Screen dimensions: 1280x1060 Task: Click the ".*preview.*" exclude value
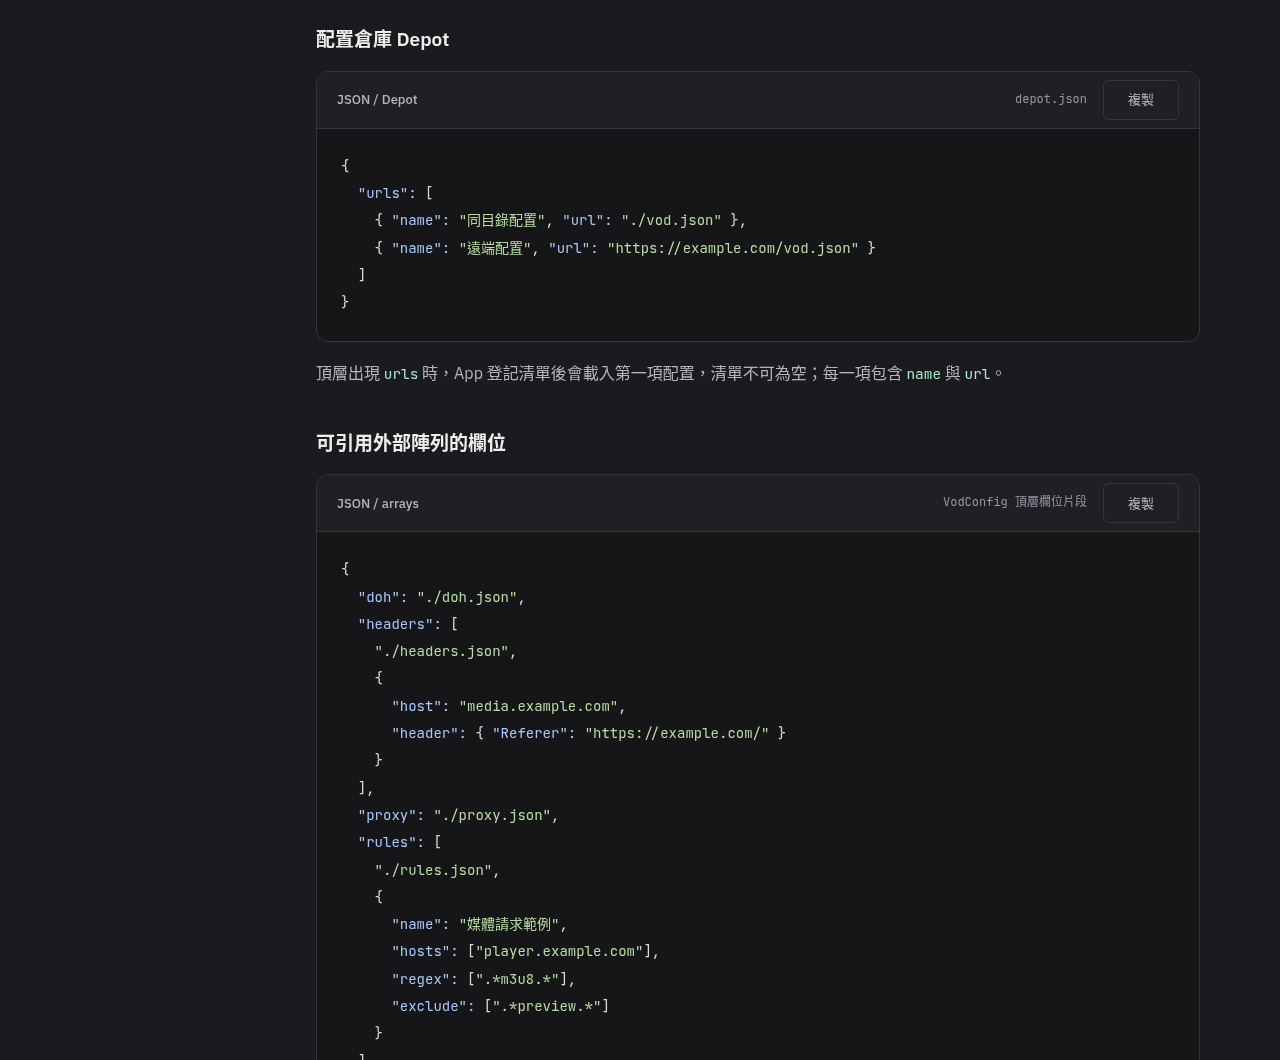(x=547, y=1006)
